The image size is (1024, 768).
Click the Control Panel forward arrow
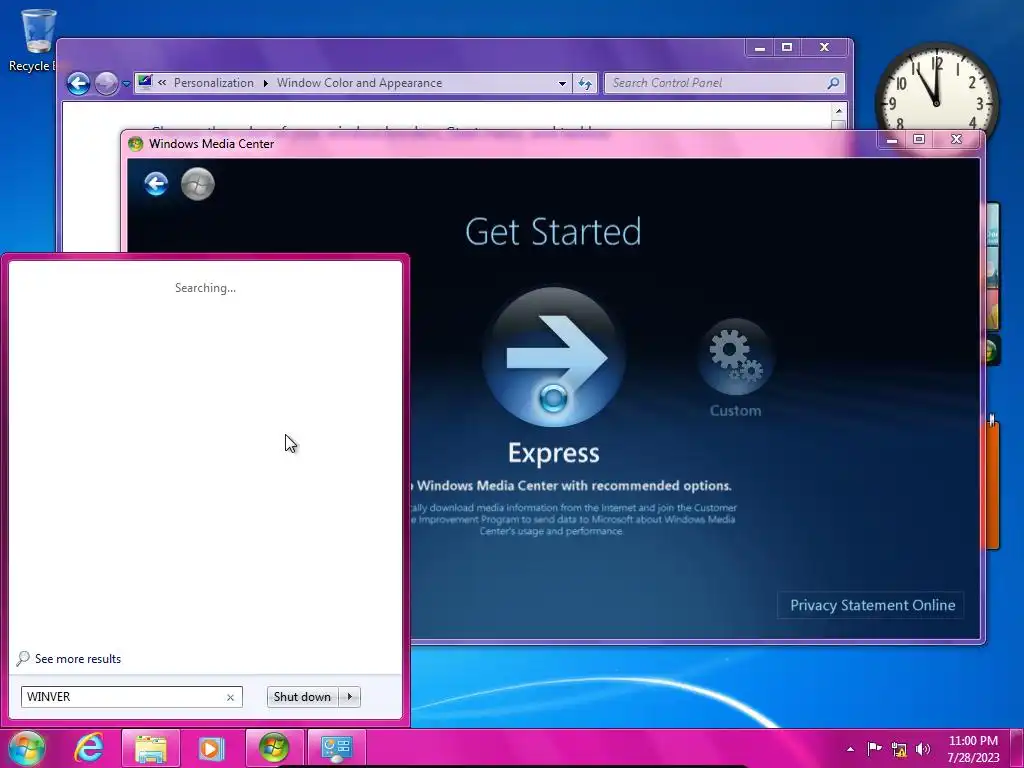tap(106, 84)
